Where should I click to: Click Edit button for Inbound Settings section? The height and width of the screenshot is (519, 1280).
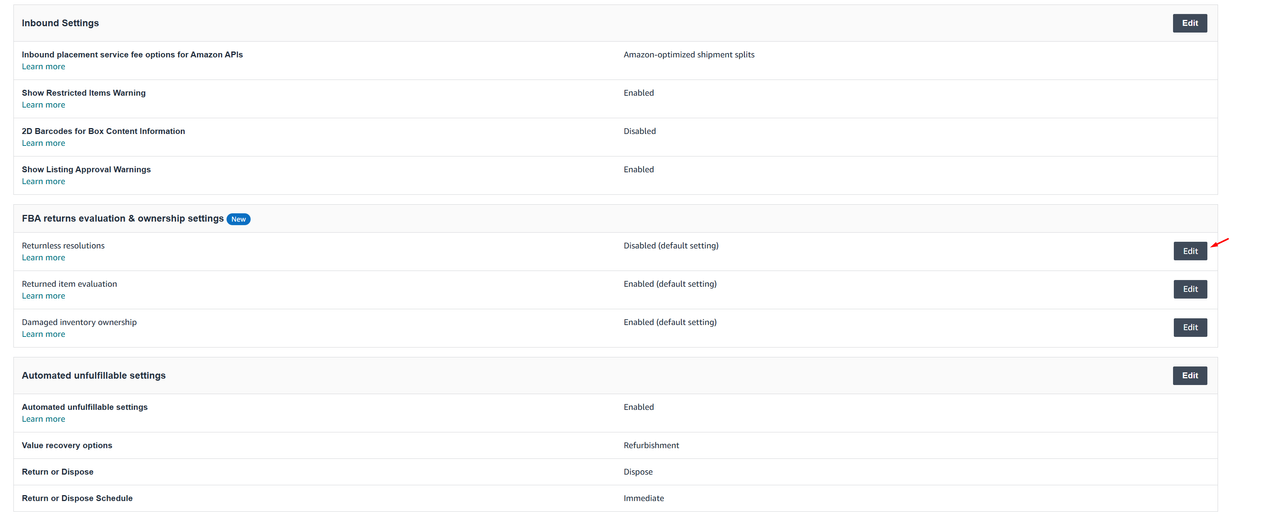click(1189, 23)
